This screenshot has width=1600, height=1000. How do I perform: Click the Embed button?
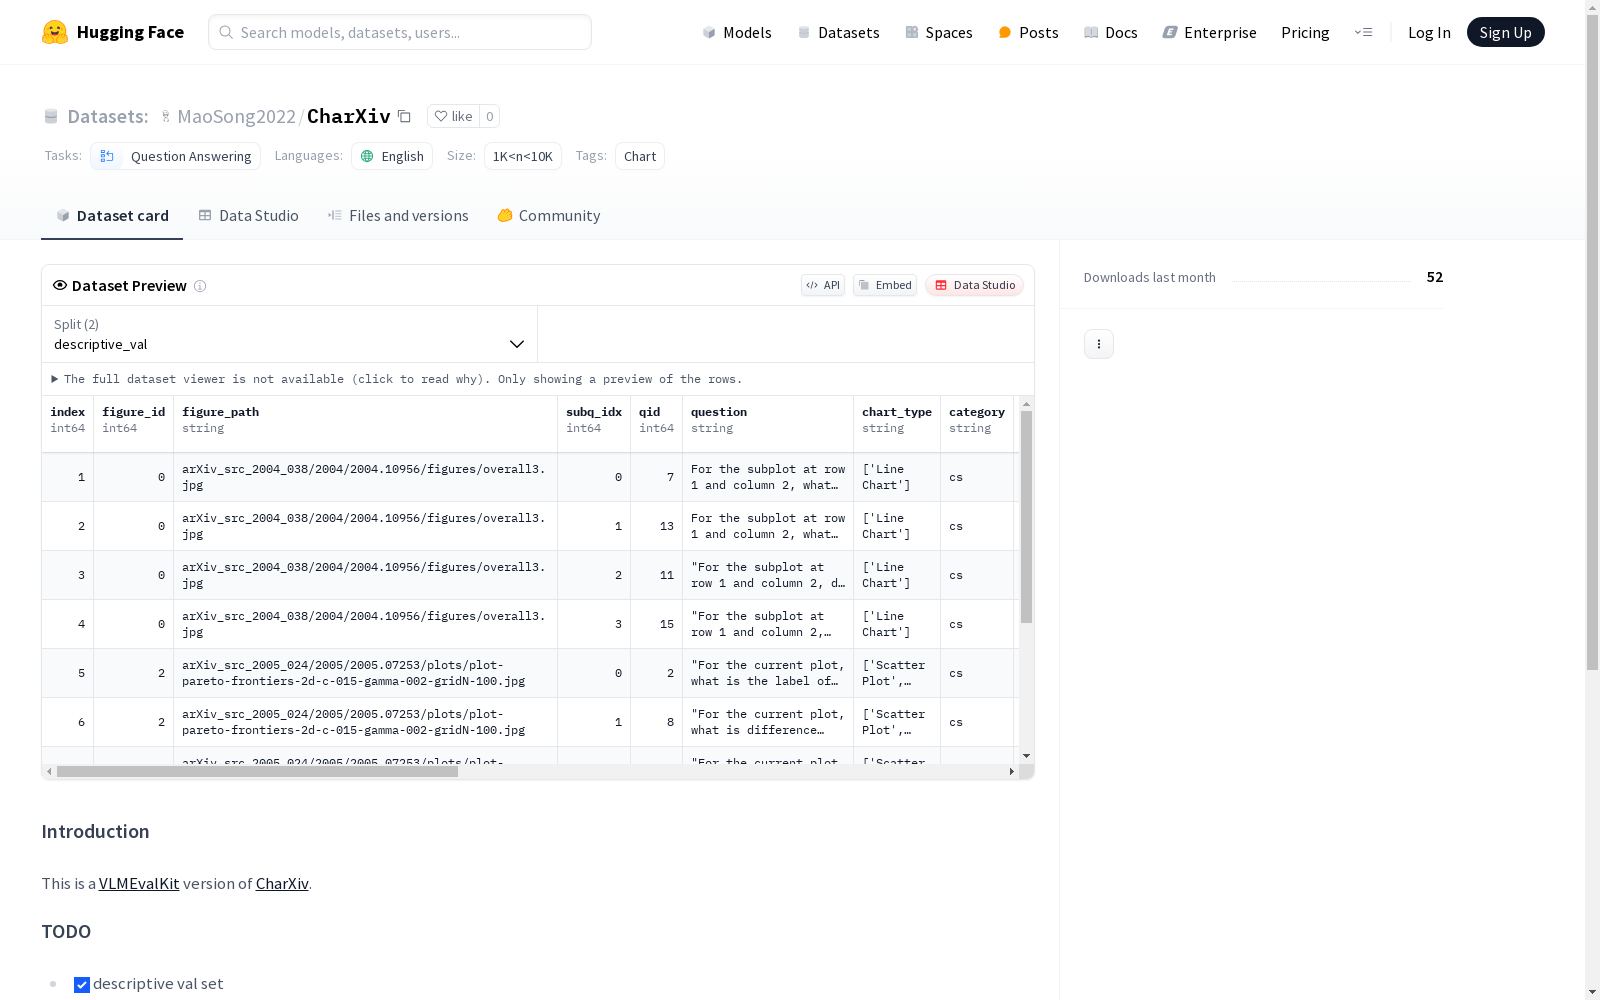click(885, 285)
